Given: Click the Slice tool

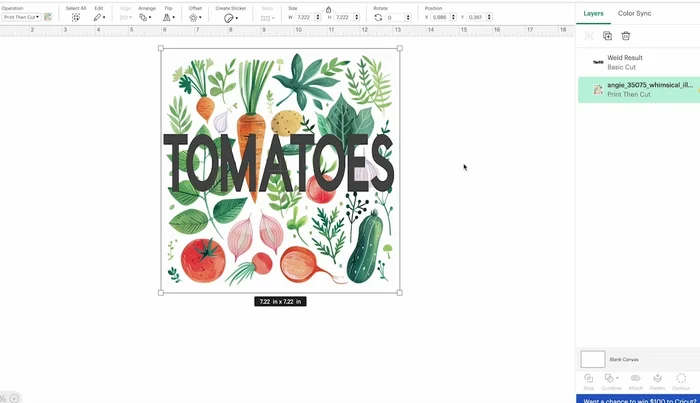Looking at the screenshot, I should (589, 382).
